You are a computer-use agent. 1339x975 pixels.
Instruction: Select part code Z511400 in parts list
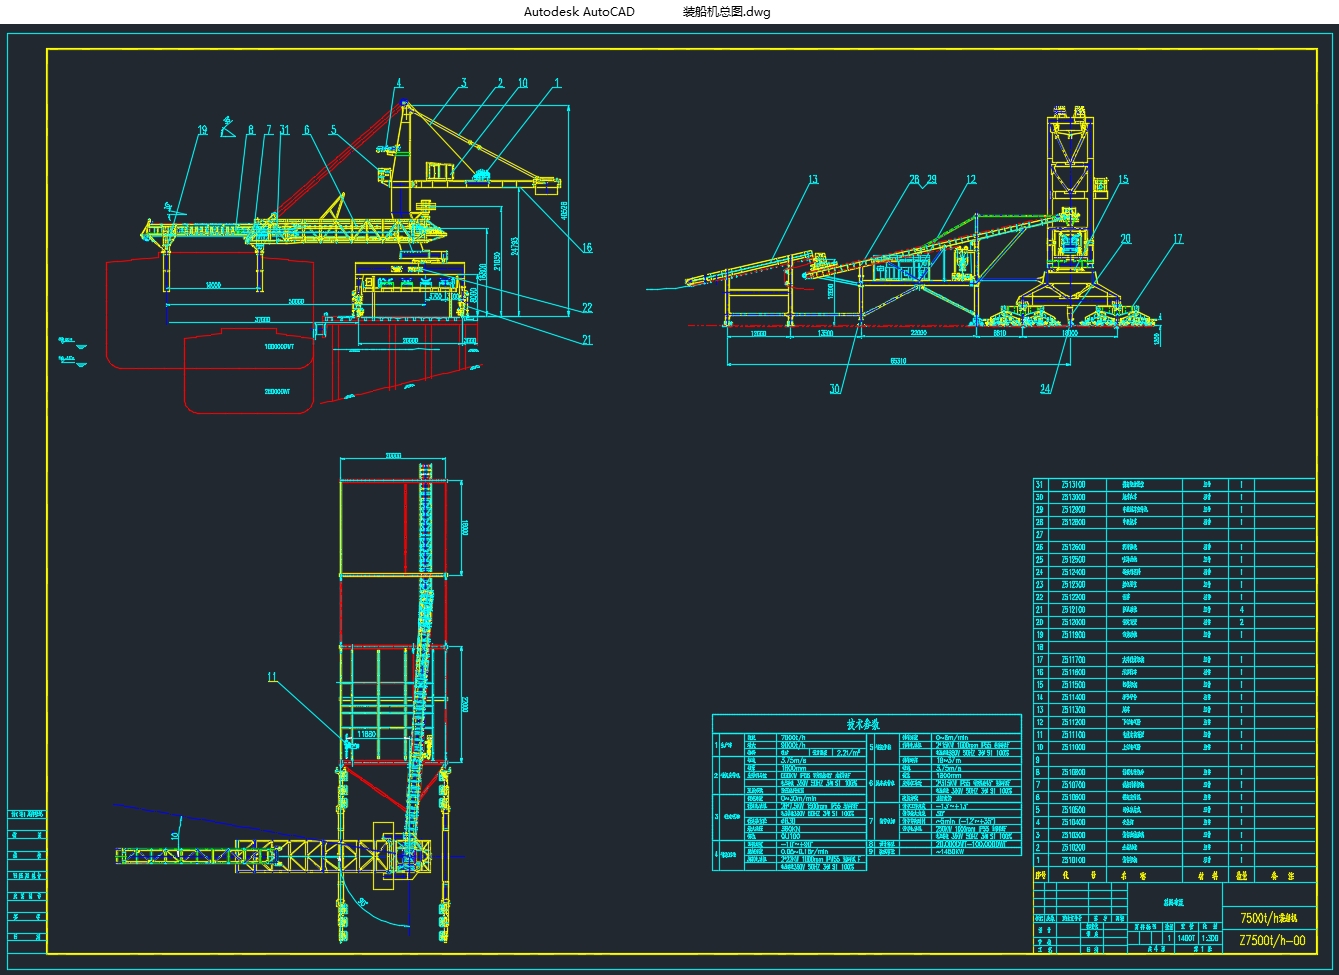point(1074,697)
